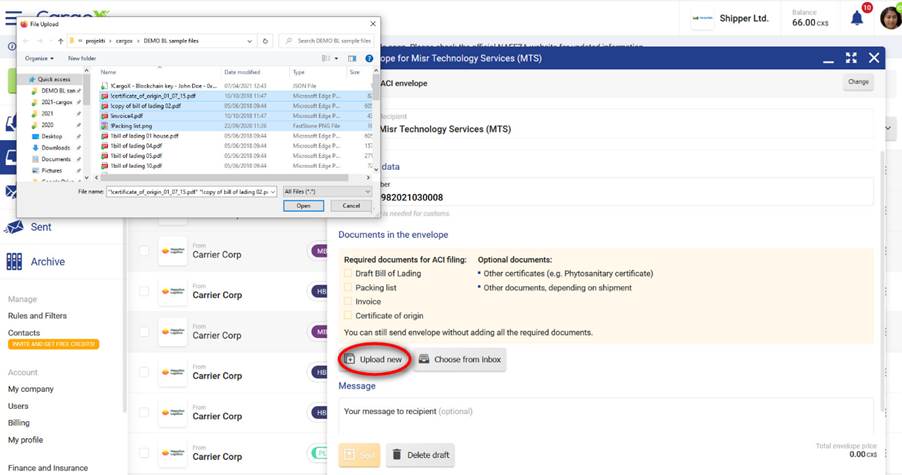Click the Change envelope type button

(858, 82)
